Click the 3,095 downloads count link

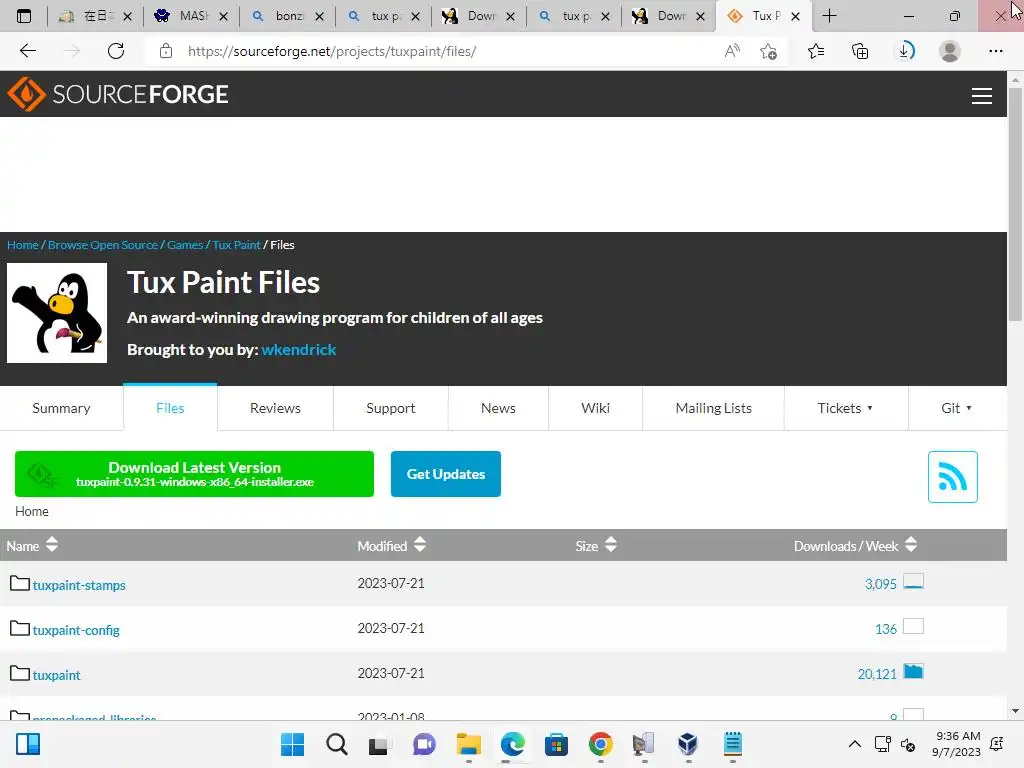pos(880,584)
